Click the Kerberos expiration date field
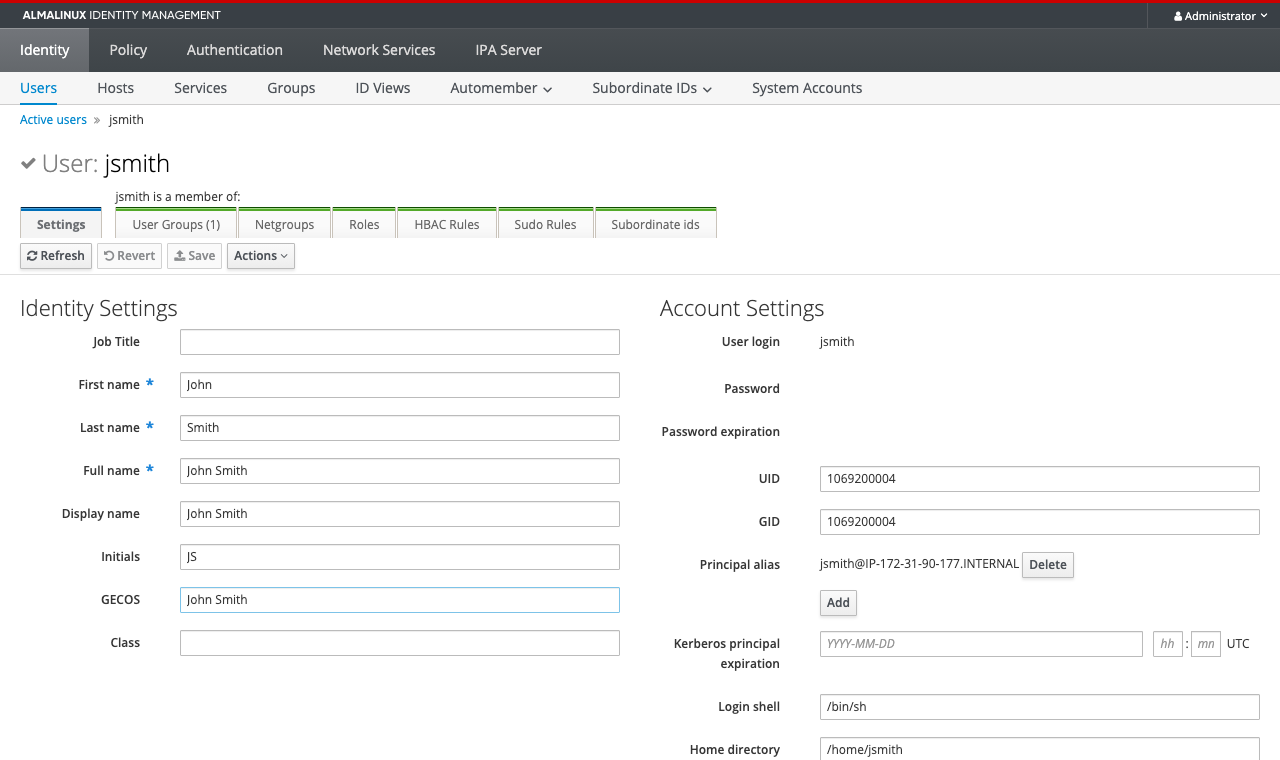The height and width of the screenshot is (760, 1280). (981, 644)
